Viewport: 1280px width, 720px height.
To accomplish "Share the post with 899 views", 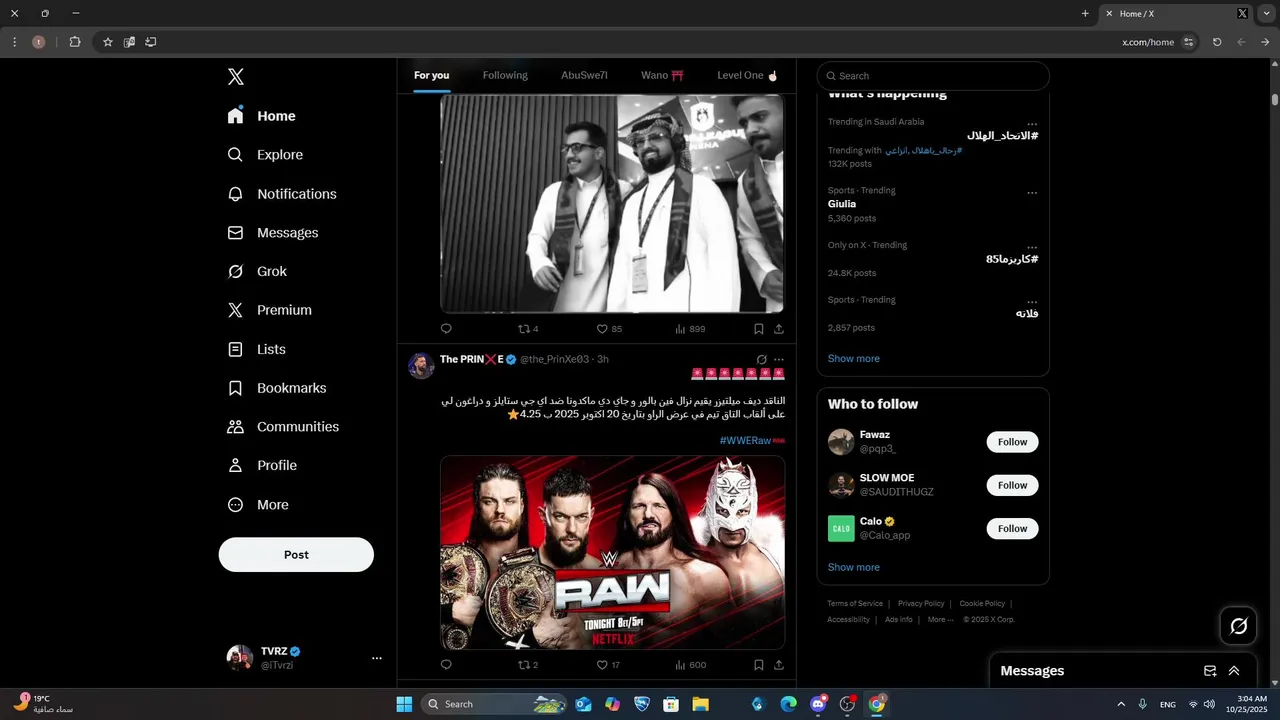I will click(779, 329).
